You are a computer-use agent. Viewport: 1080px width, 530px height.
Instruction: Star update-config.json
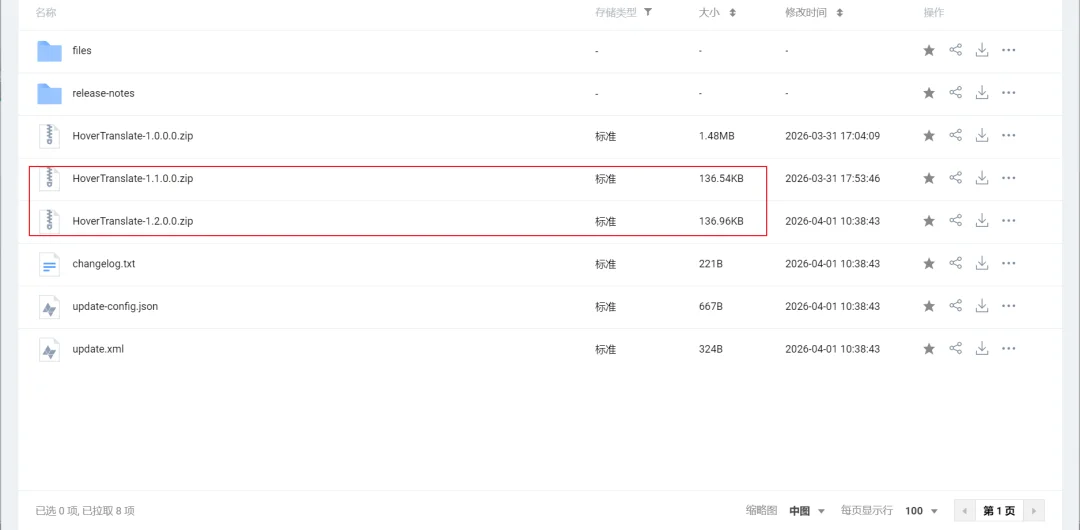(x=928, y=307)
